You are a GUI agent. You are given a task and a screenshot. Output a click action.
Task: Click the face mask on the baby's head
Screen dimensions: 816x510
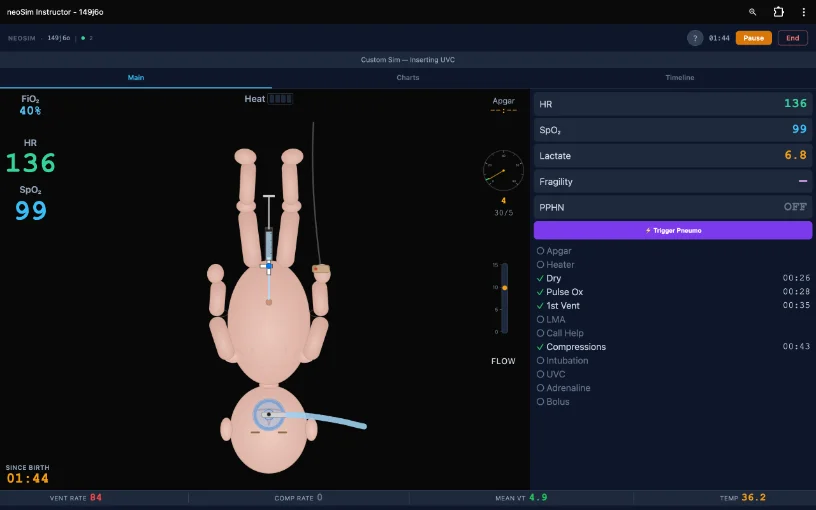[x=269, y=415]
